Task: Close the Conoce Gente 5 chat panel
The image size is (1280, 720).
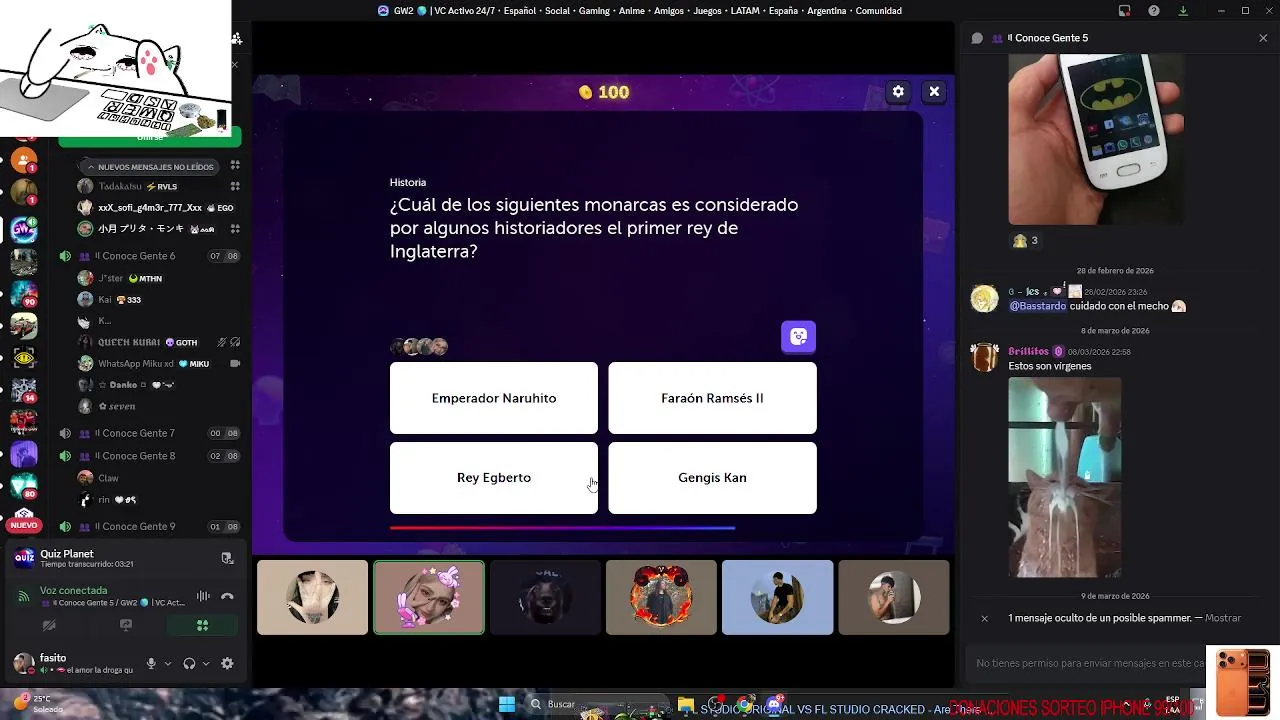Action: click(x=1263, y=38)
